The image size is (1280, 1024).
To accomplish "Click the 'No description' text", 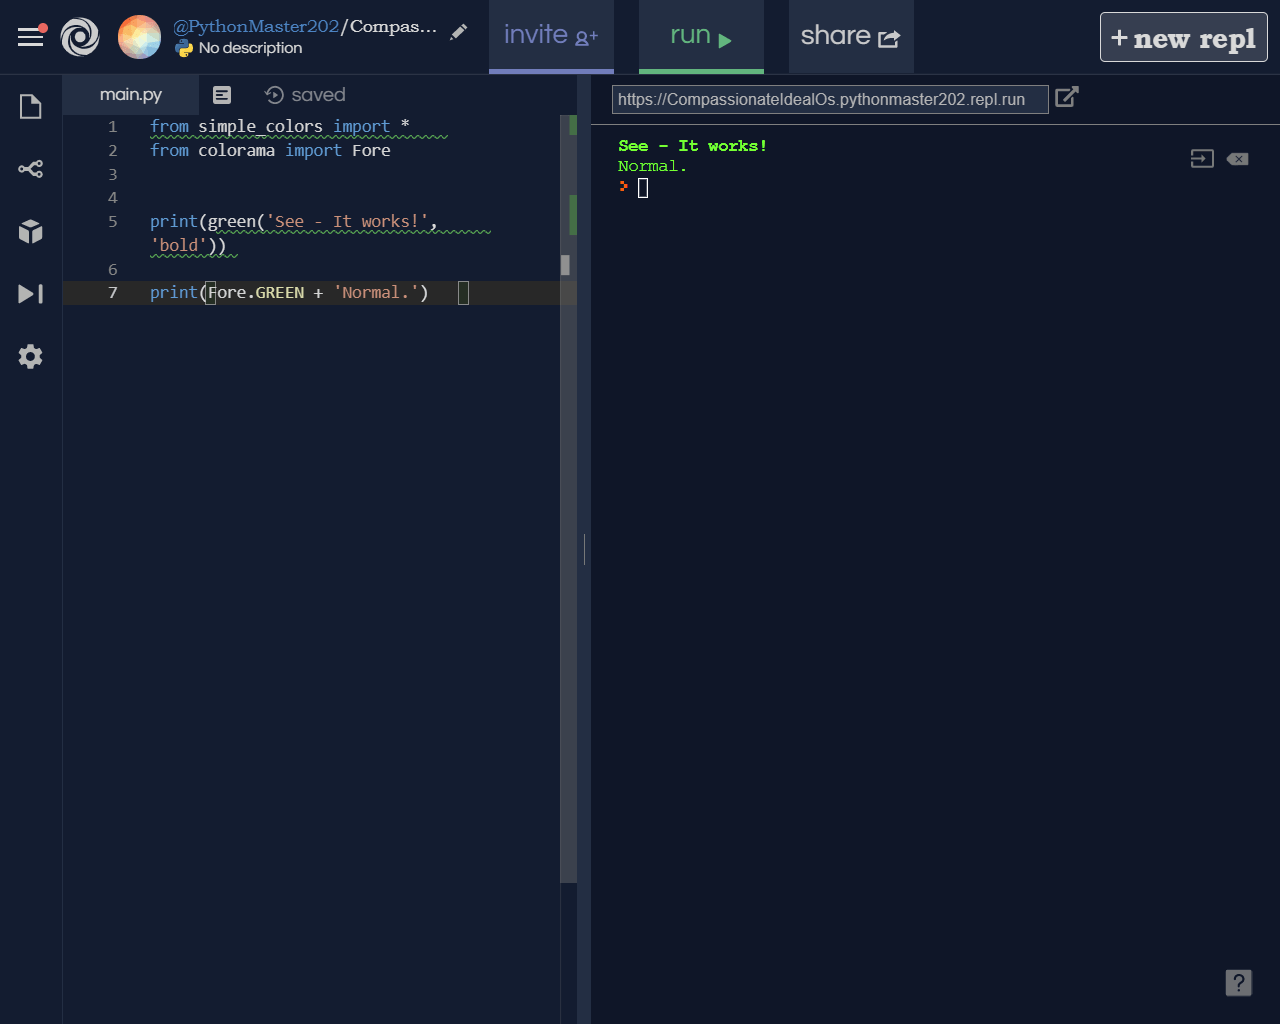I will 250,48.
